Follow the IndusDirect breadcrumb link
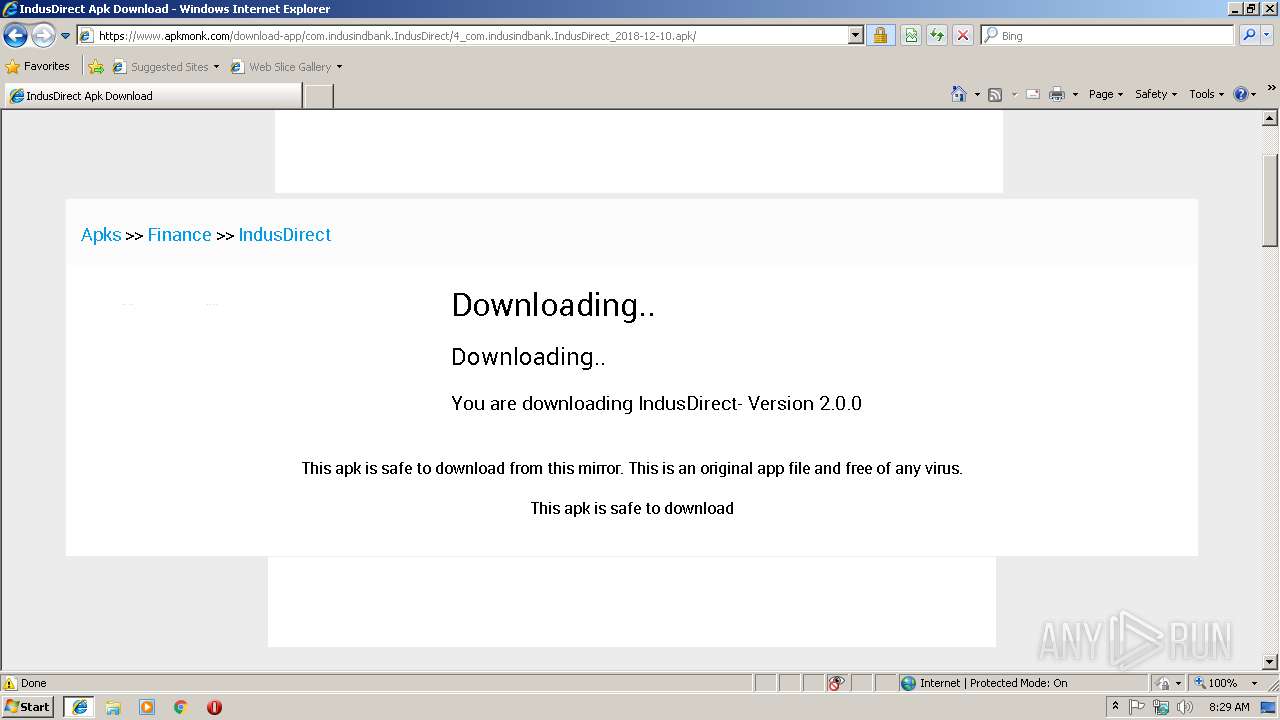Image resolution: width=1280 pixels, height=720 pixels. [285, 235]
